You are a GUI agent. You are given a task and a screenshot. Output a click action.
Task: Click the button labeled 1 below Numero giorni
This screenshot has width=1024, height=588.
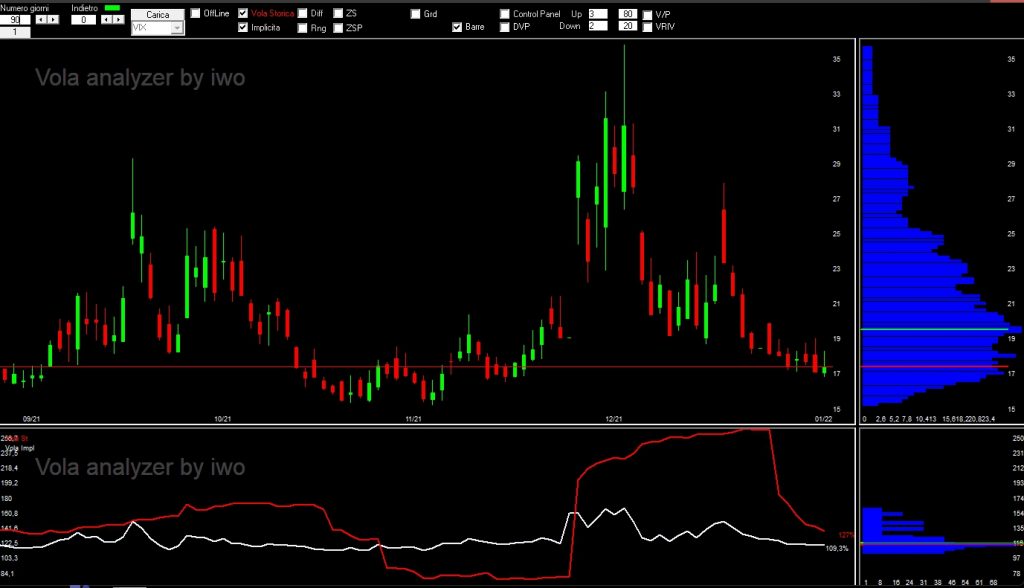[15, 32]
